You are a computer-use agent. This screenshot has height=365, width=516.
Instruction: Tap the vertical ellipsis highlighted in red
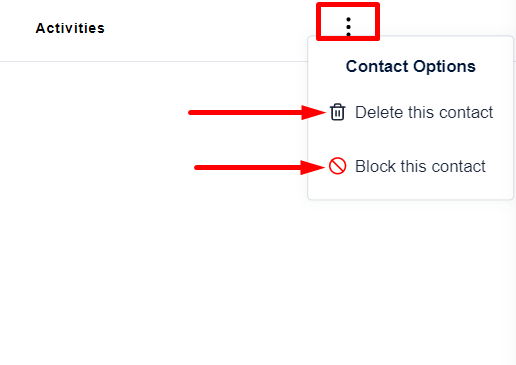point(348,27)
